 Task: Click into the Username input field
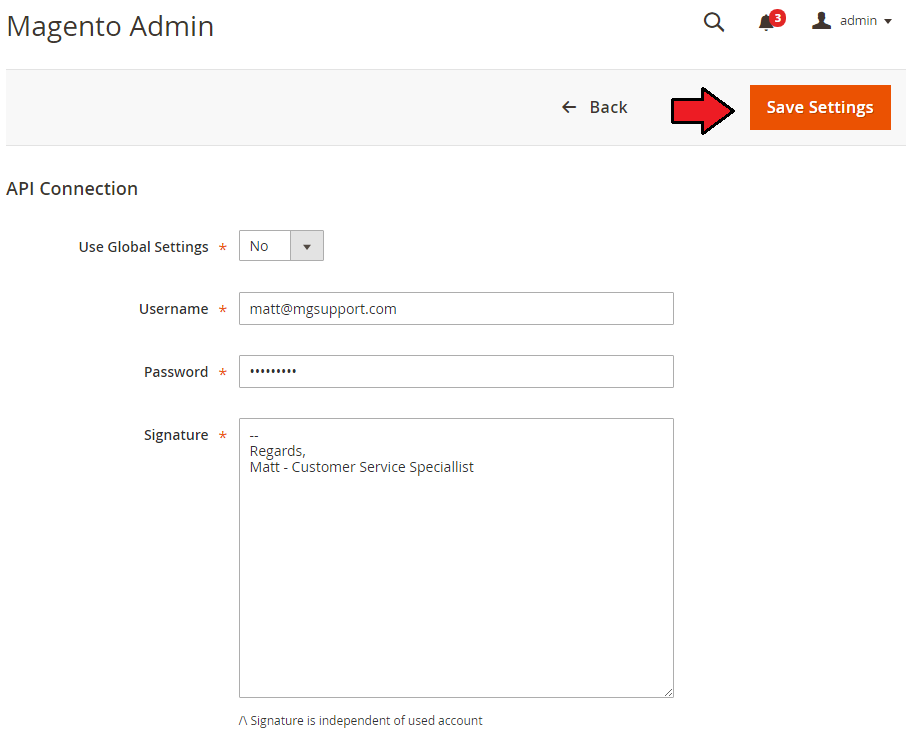point(456,309)
